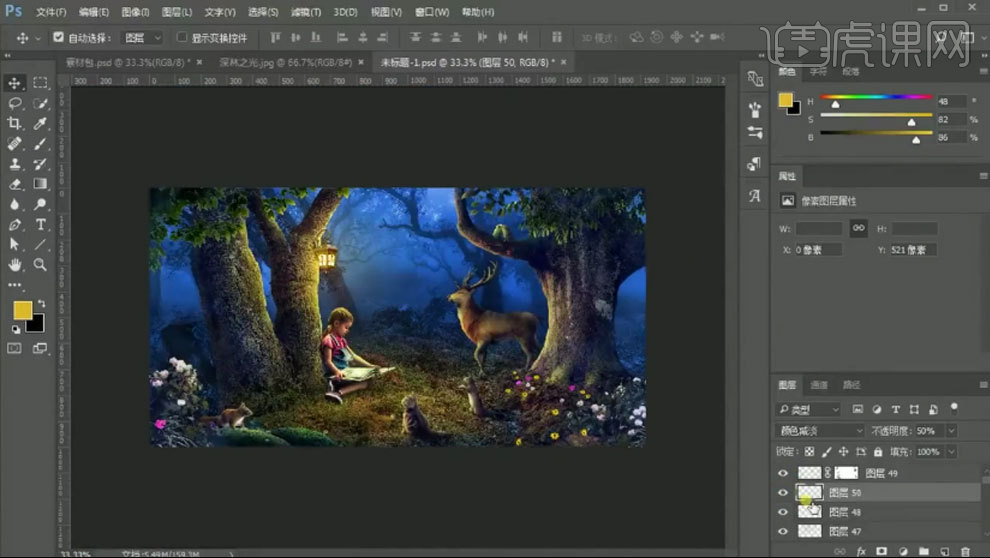Open Layers panel flyout menu
Viewport: 990px width, 558px height.
[983, 384]
